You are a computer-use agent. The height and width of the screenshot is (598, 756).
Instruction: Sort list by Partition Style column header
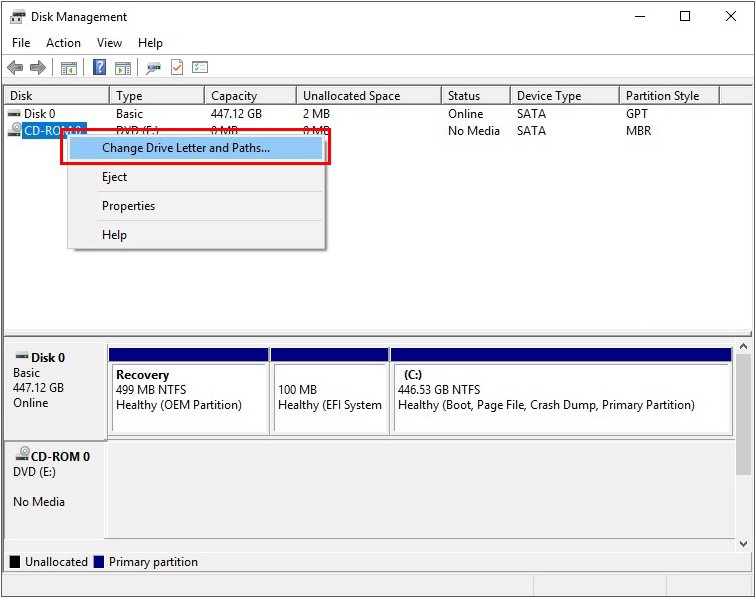coord(662,96)
